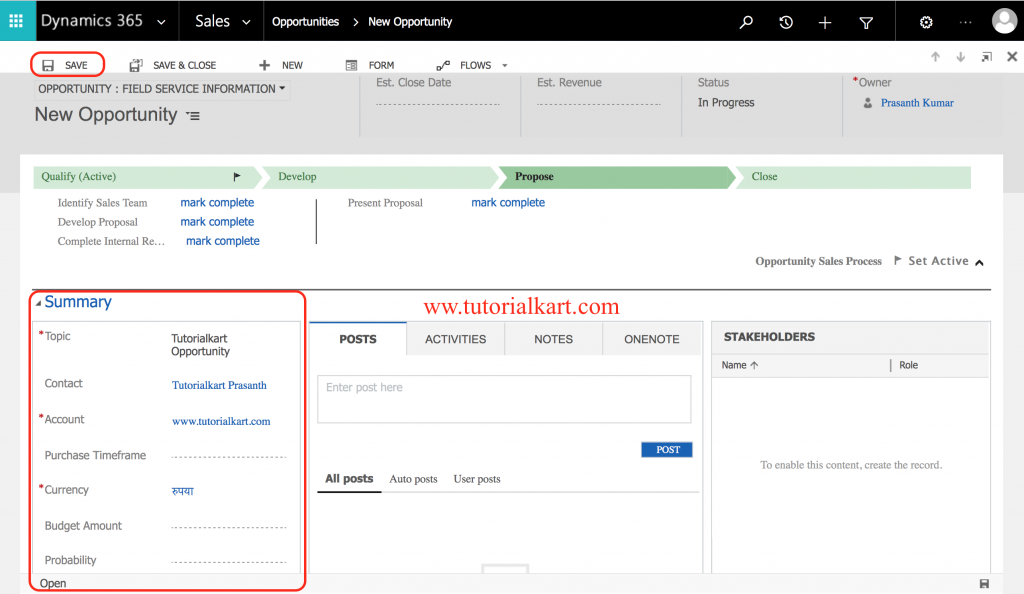Go to previous record up arrow

pos(935,57)
